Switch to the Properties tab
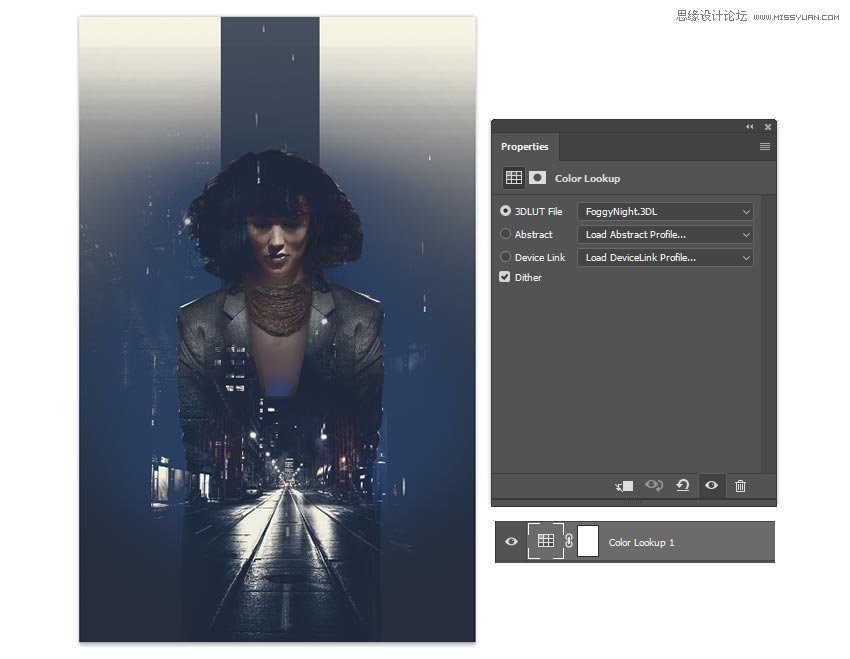 tap(525, 146)
